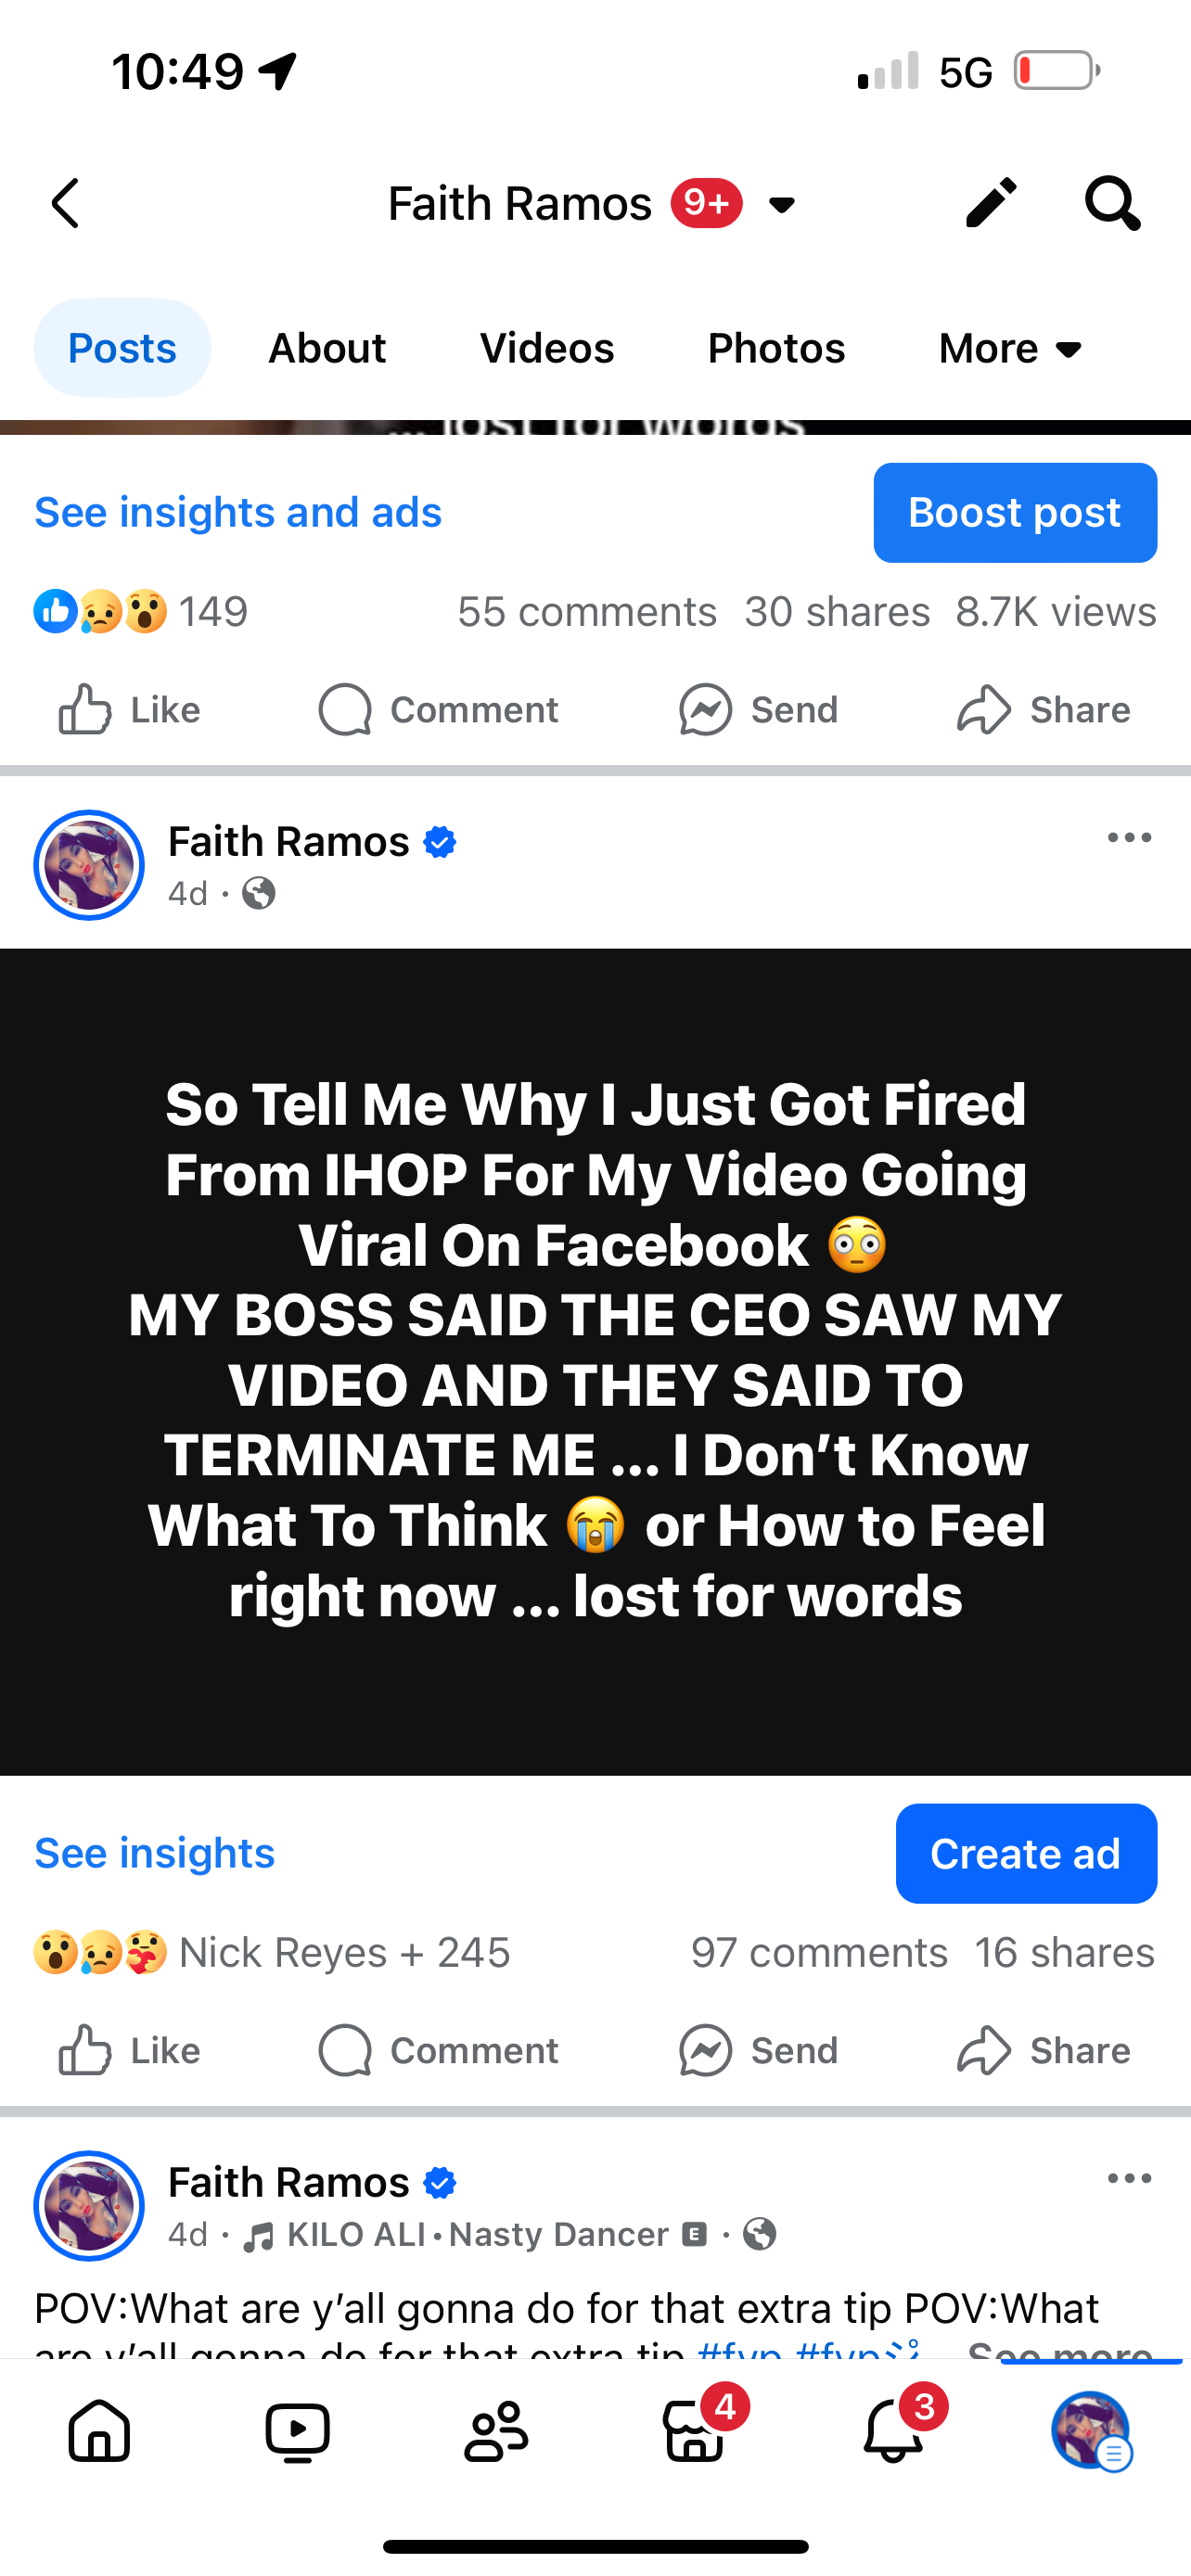Go to the Home feed icon

coord(99,2430)
